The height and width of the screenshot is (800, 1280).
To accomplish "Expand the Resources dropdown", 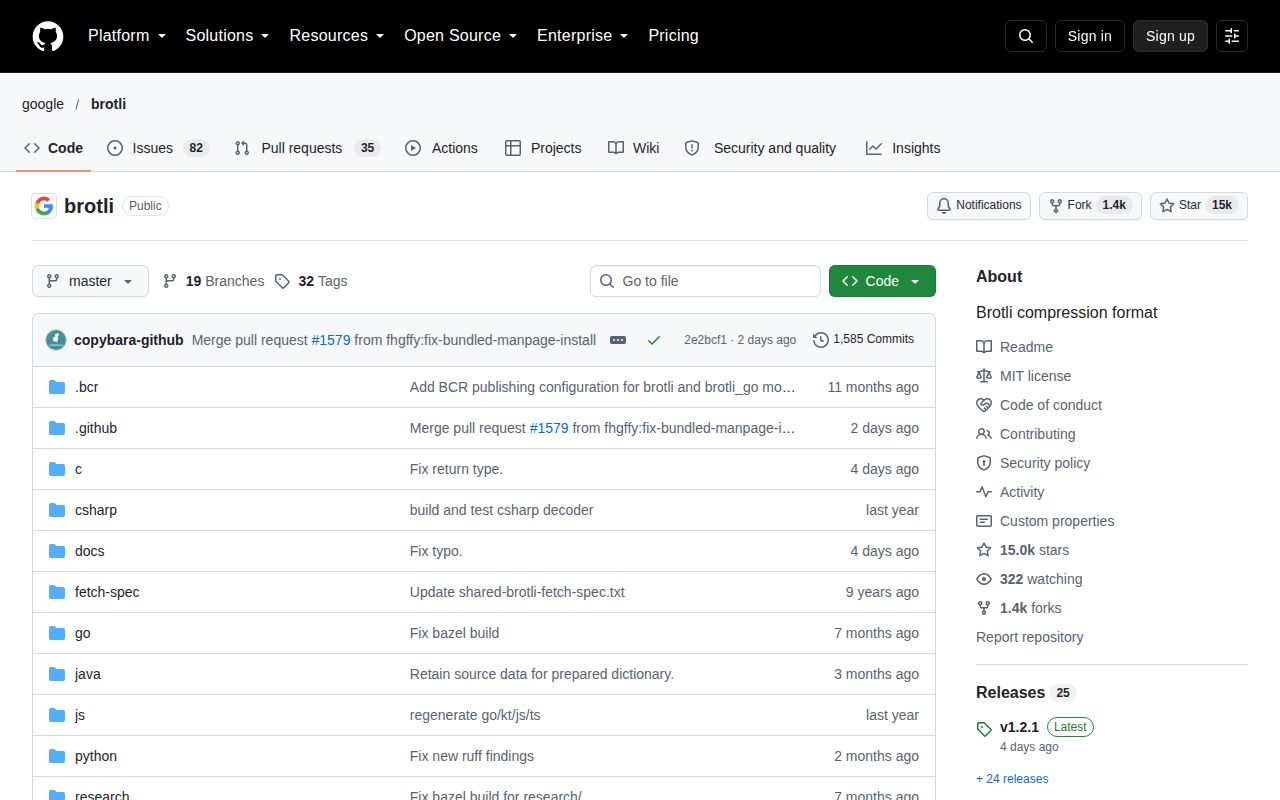I will tap(337, 36).
